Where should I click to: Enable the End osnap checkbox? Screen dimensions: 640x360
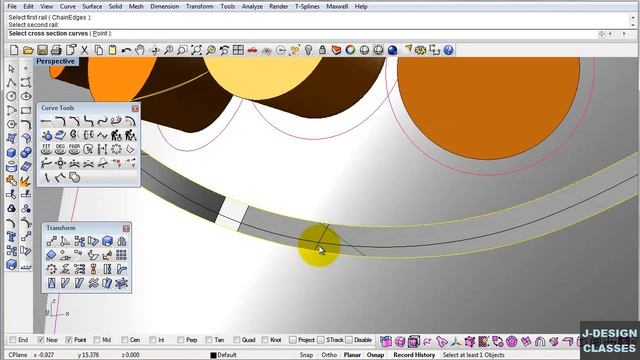(x=13, y=340)
